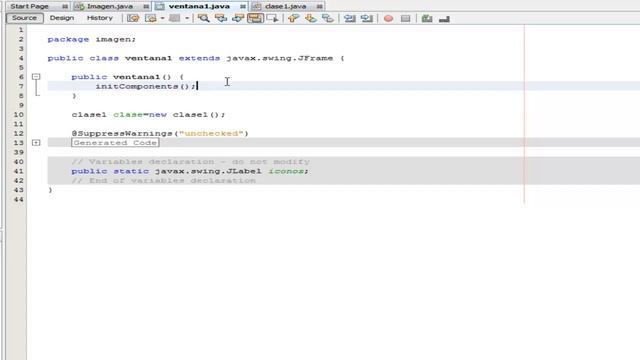The image size is (640, 360).
Task: Click 'public ventana1()' constructor declaration
Action: pos(121,77)
